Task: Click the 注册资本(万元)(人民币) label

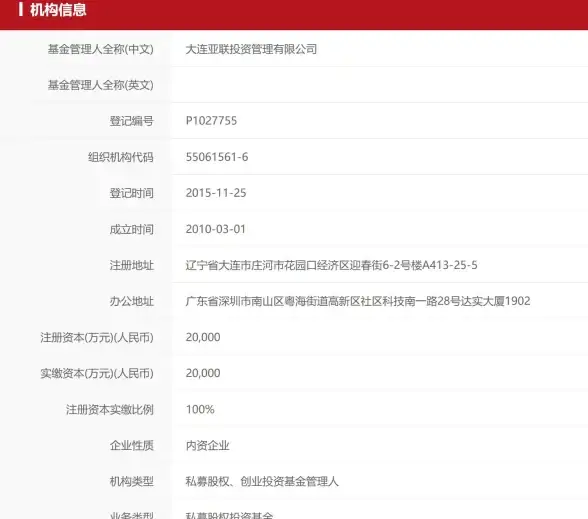Action: click(97, 338)
